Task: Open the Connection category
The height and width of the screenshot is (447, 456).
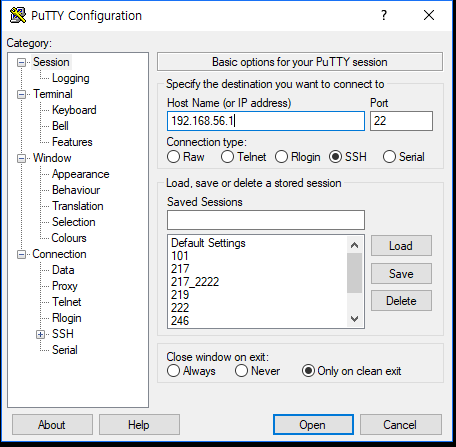Action: click(x=59, y=254)
